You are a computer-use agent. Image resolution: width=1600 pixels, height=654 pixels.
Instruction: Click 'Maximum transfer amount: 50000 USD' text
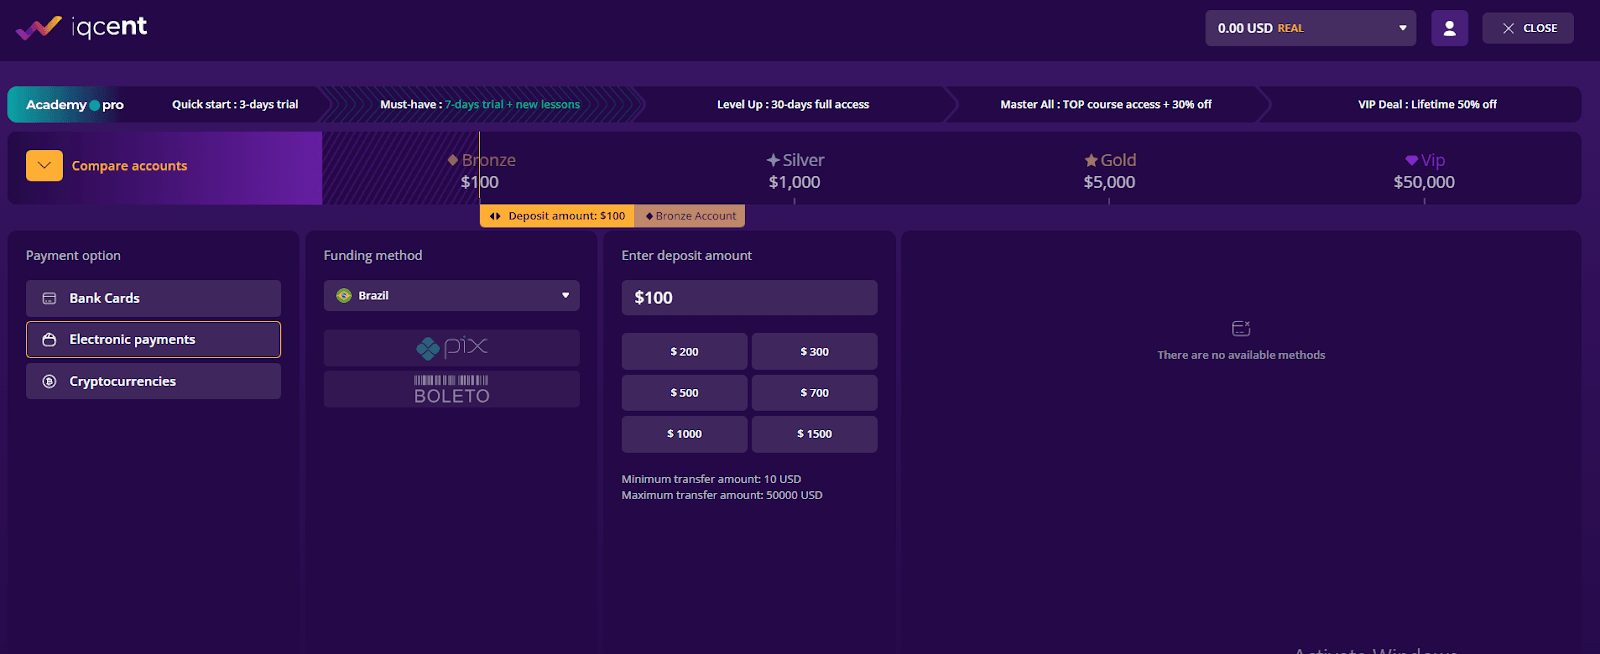pyautogui.click(x=722, y=495)
